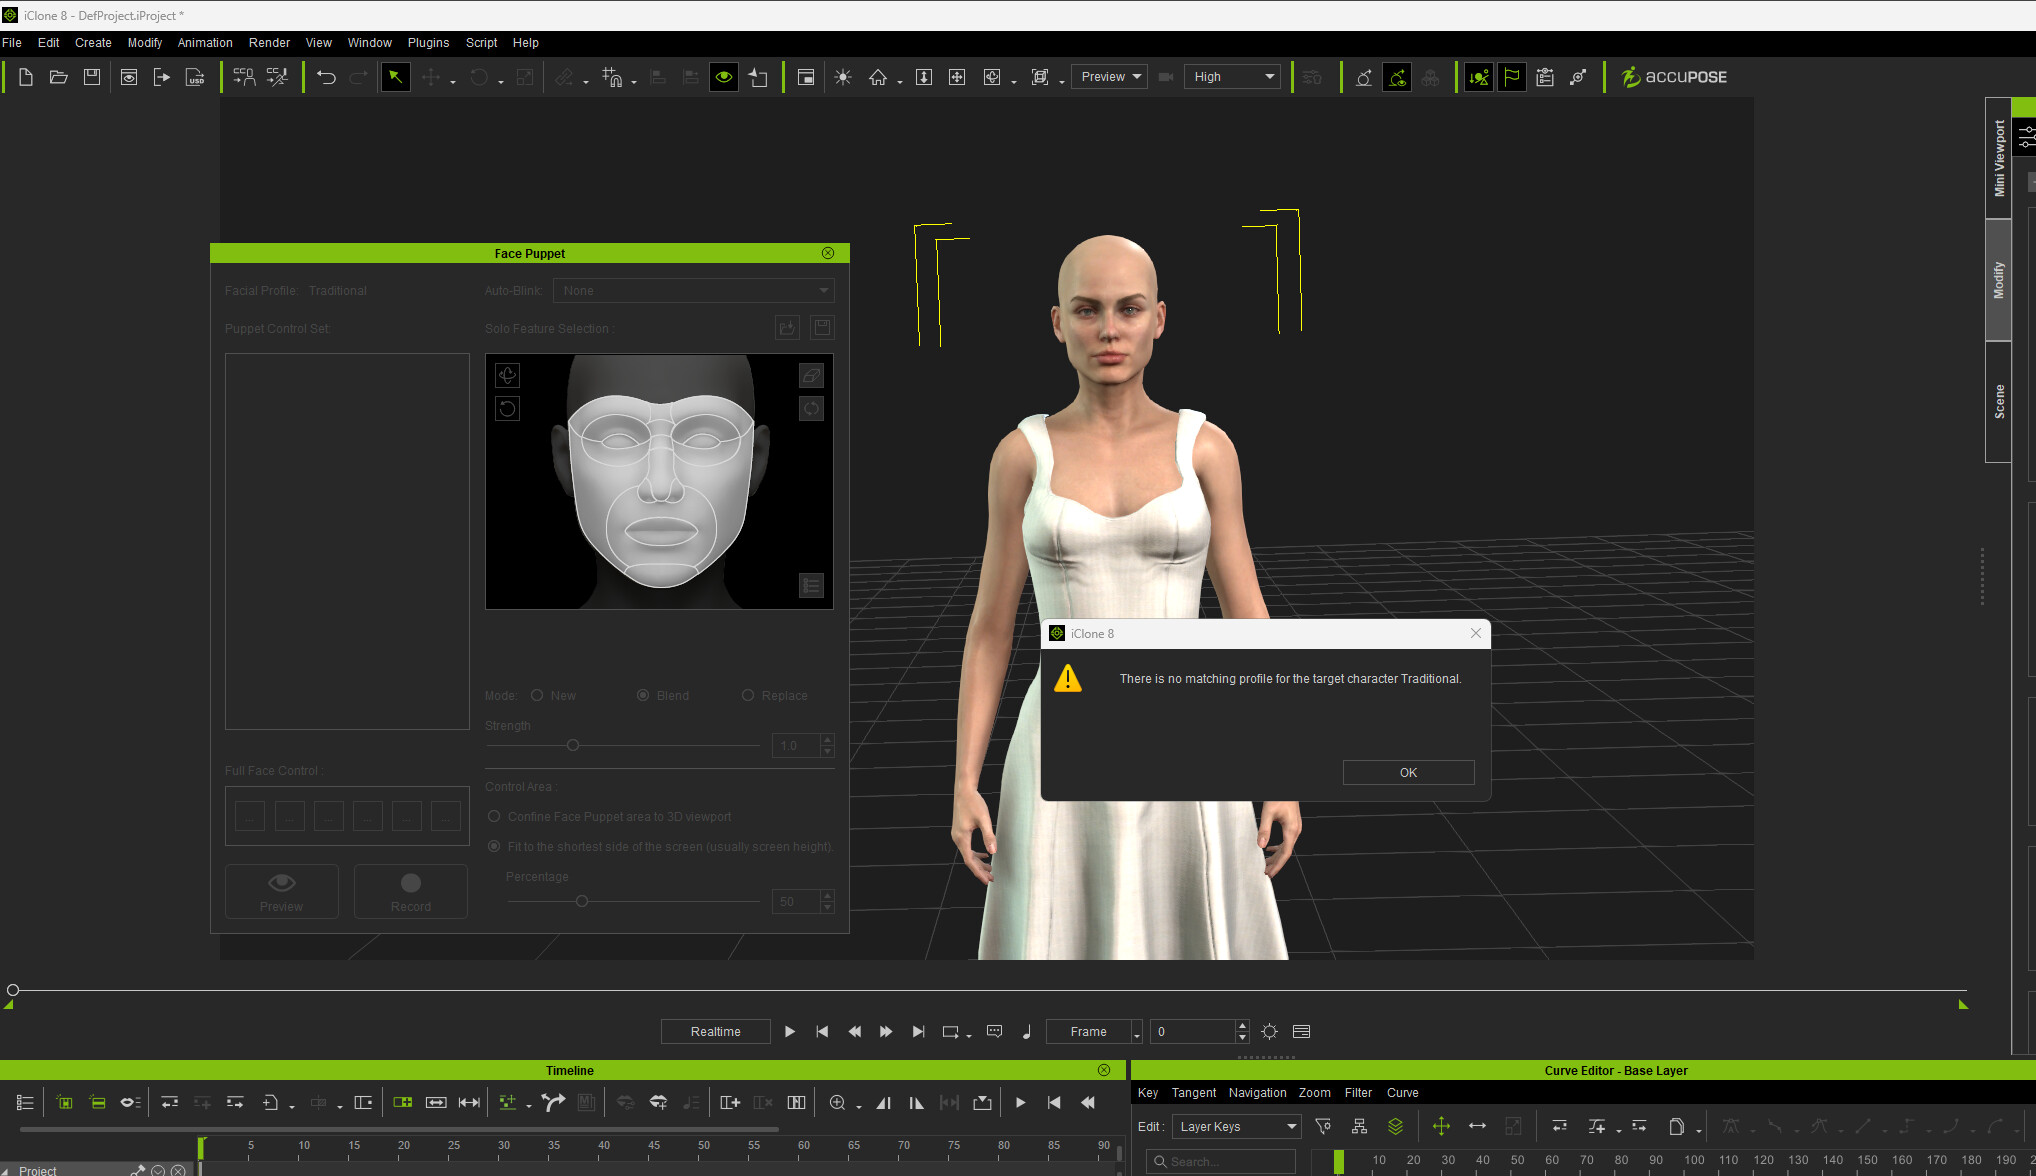Click the Open Project folder icon

click(x=59, y=77)
